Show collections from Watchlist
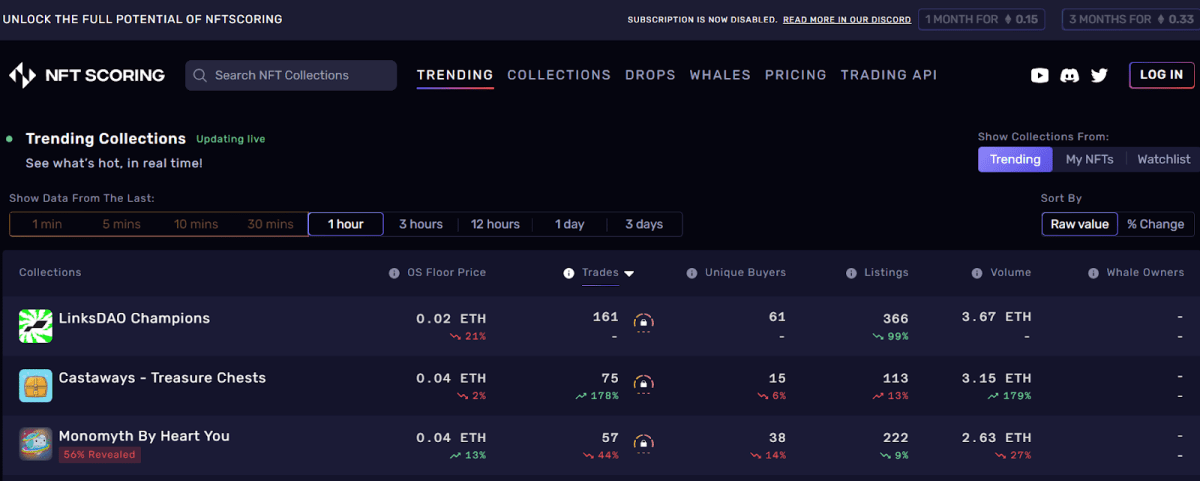This screenshot has width=1200, height=481. (1164, 159)
